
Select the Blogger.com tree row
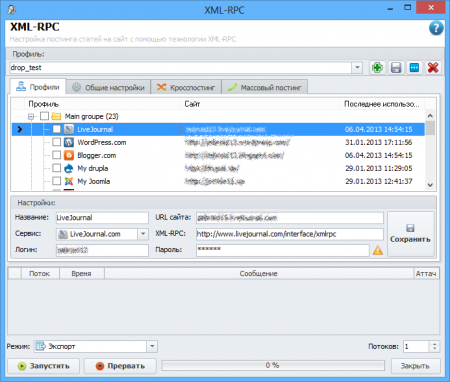(x=218, y=155)
